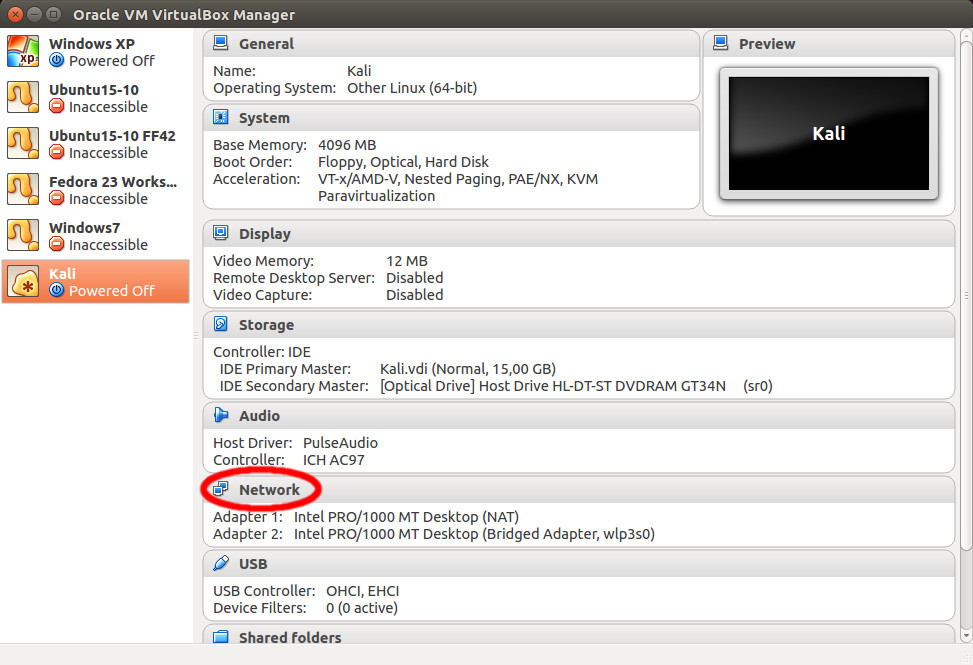This screenshot has width=973, height=665.
Task: Click the Network section adapter icon
Action: click(x=220, y=489)
